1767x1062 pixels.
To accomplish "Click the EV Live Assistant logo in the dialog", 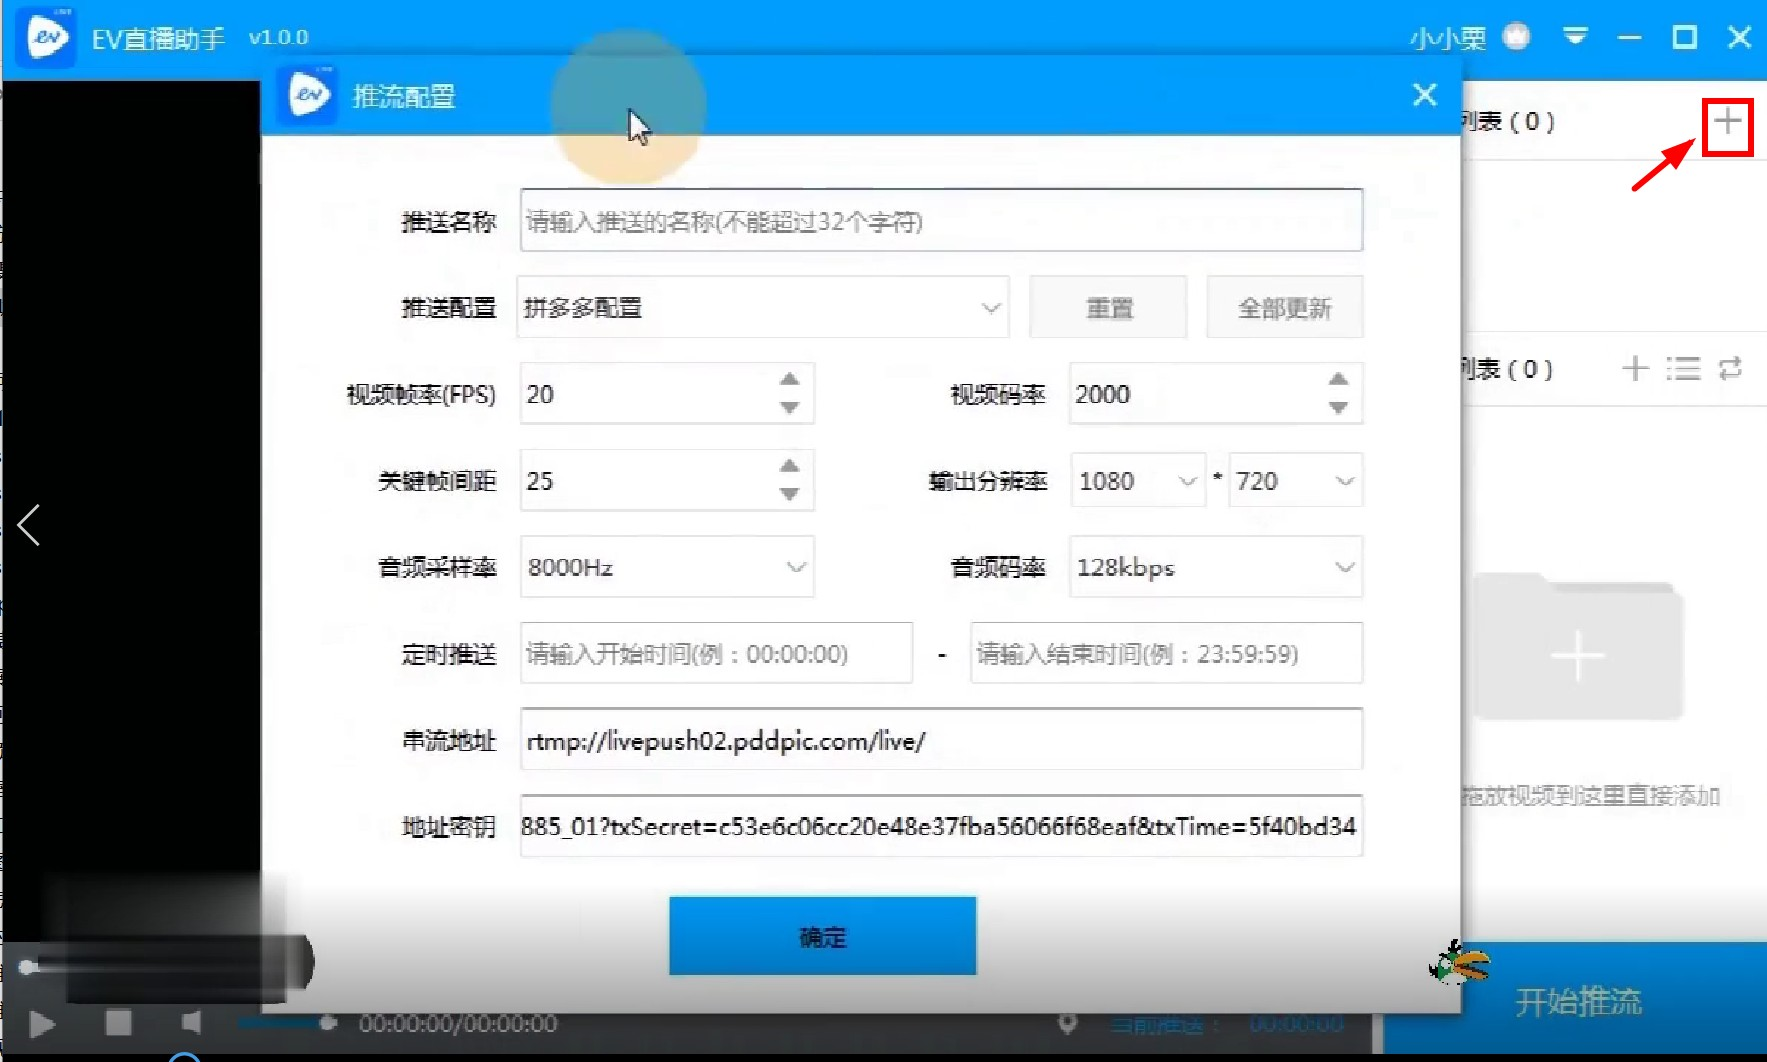I will [308, 94].
